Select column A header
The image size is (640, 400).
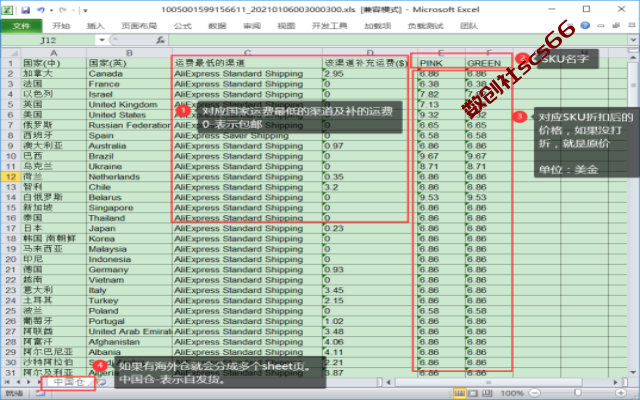[x=53, y=53]
